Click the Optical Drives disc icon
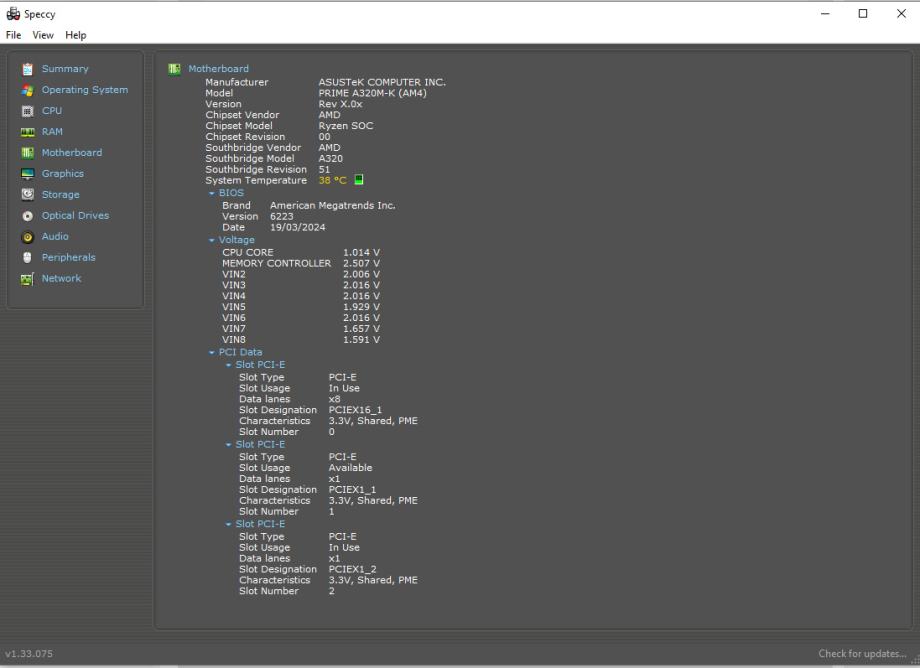The image size is (920, 668). (x=28, y=216)
